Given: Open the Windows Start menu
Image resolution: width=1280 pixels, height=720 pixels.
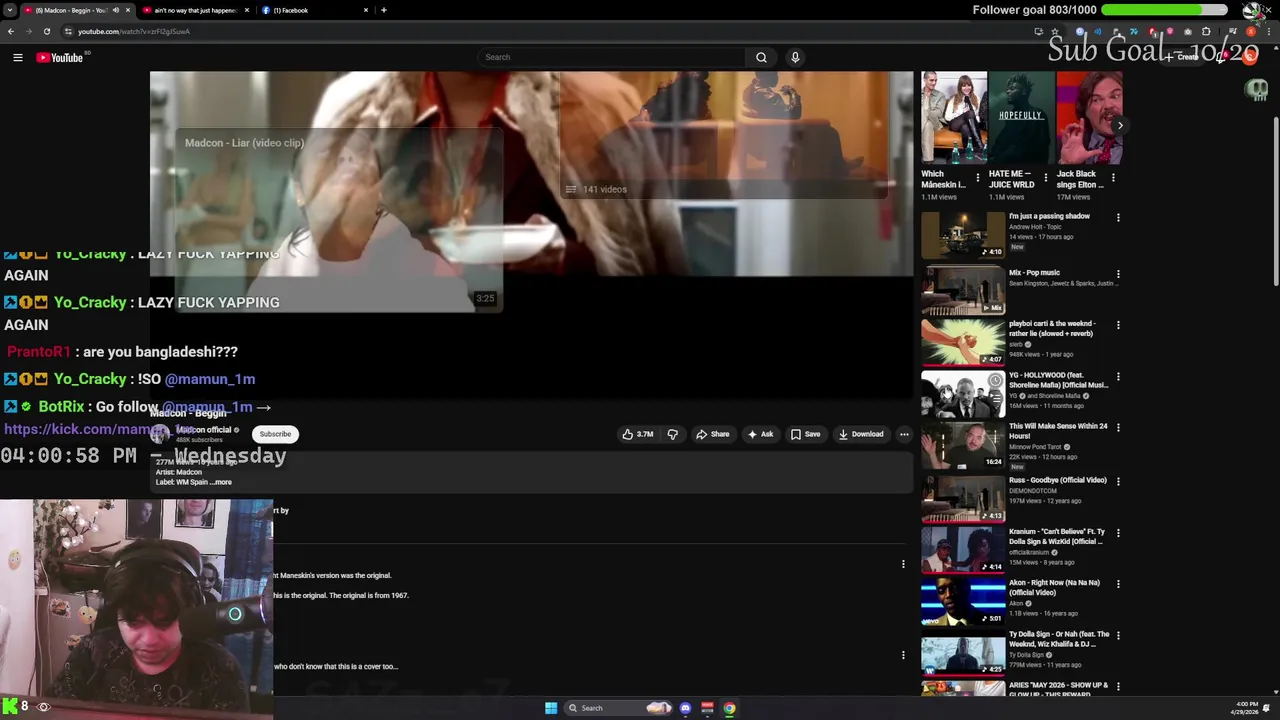Looking at the screenshot, I should pos(551,708).
